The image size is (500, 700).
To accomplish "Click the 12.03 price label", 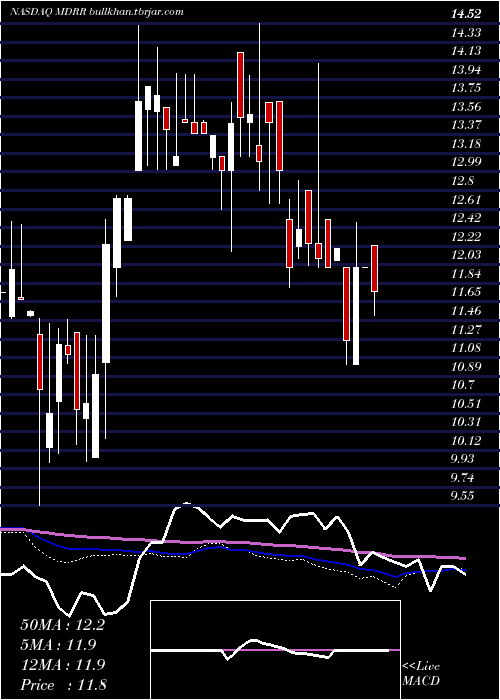I will [x=466, y=255].
